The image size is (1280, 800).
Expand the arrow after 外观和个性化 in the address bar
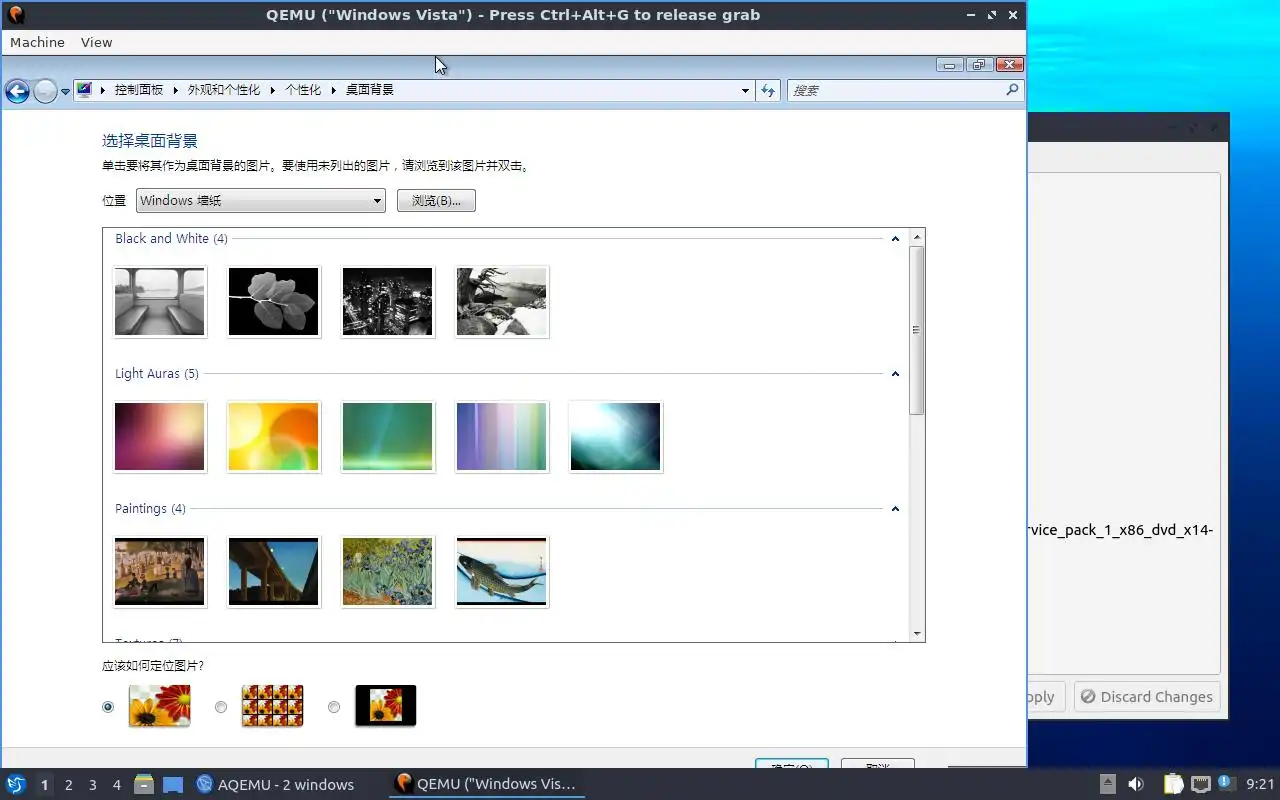coord(272,90)
